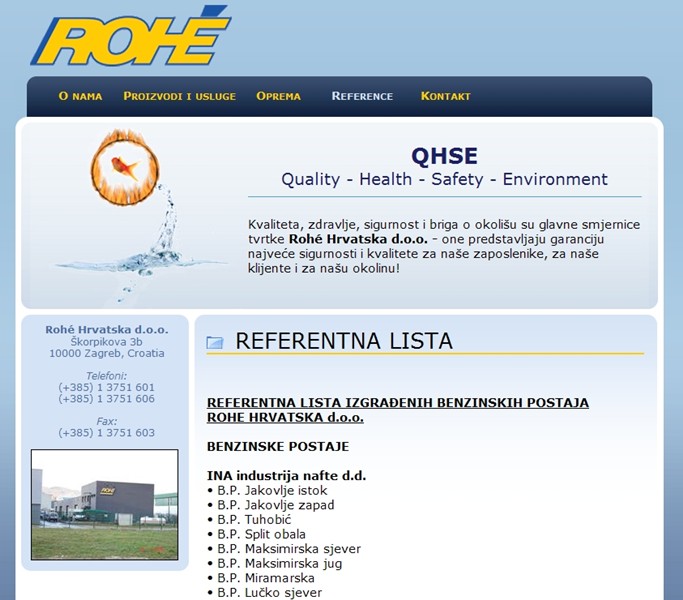
Task: Click fax number (+385) 1 3751 603
Action: click(106, 433)
